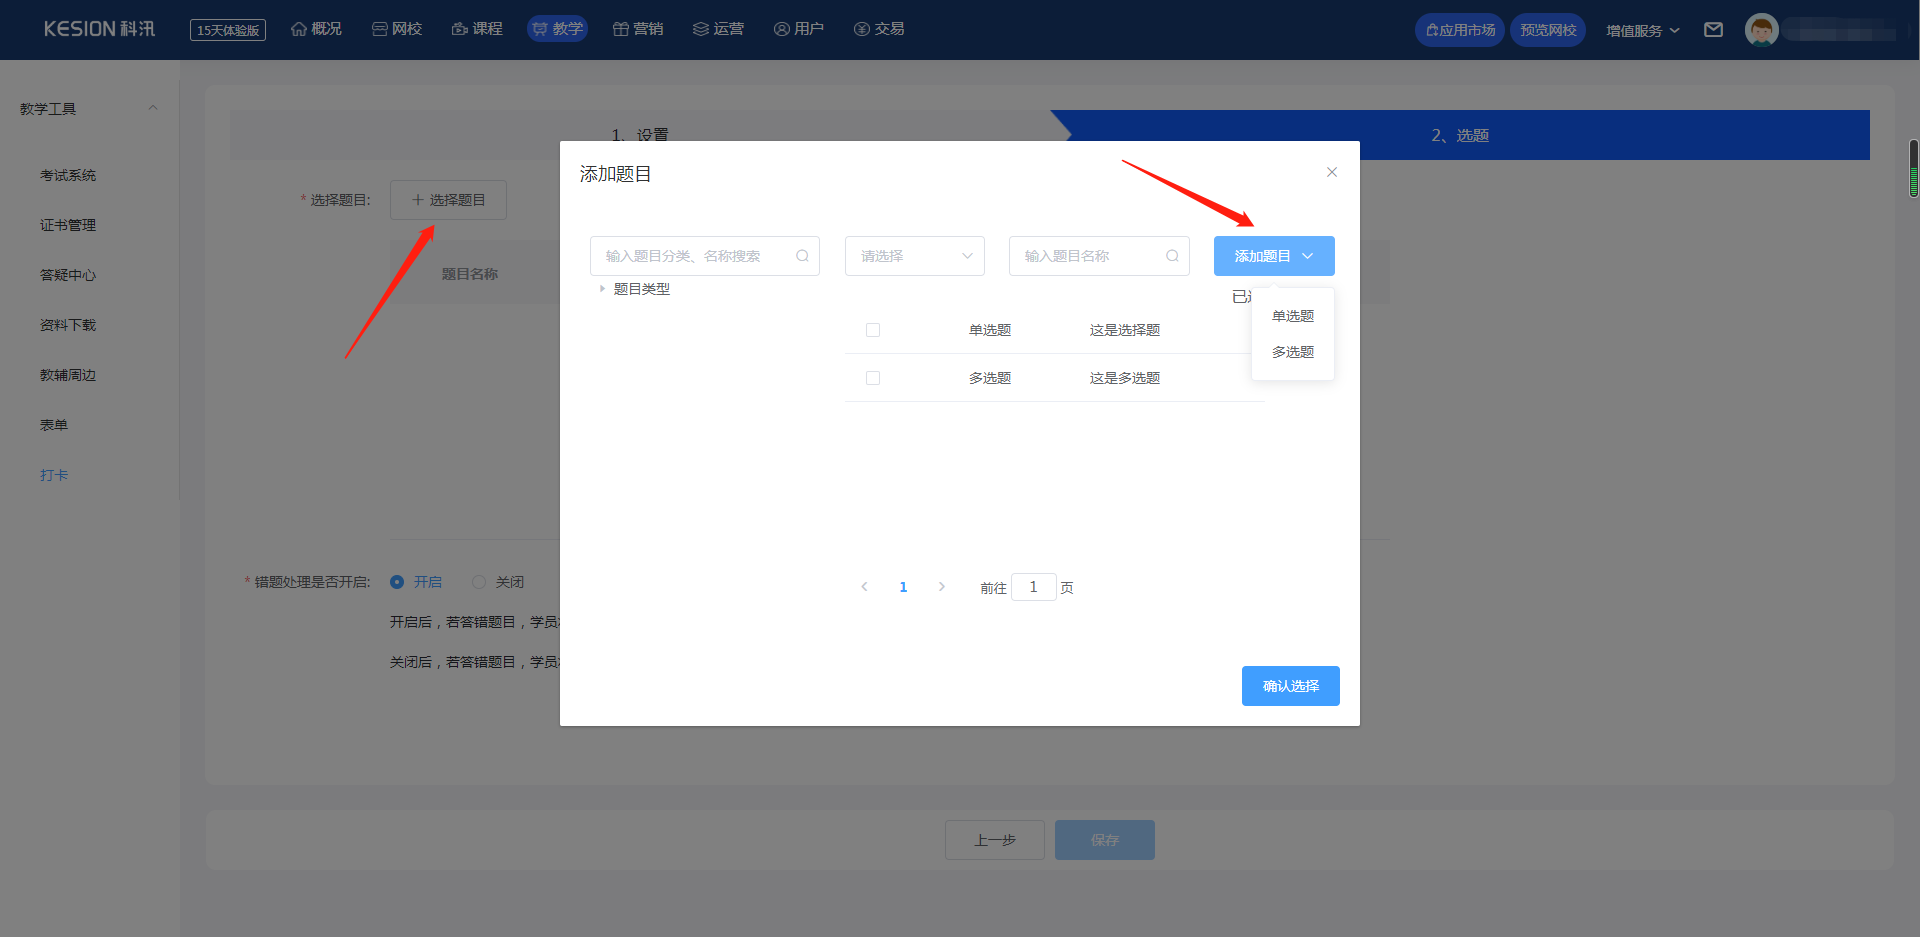Go to previous page arrow in pagination
The width and height of the screenshot is (1920, 937).
[x=865, y=587]
